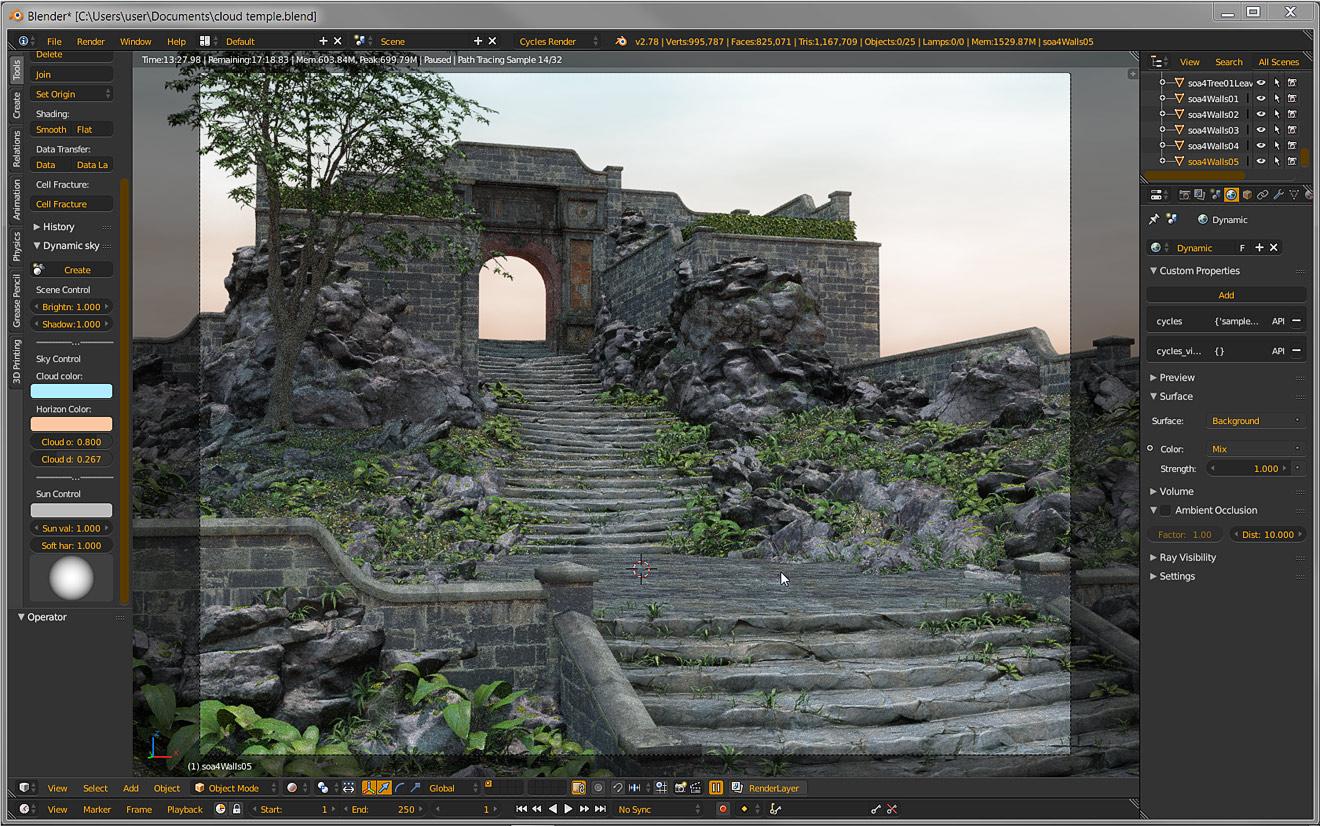Click the Constraints chain-link icon in properties

1262,194
